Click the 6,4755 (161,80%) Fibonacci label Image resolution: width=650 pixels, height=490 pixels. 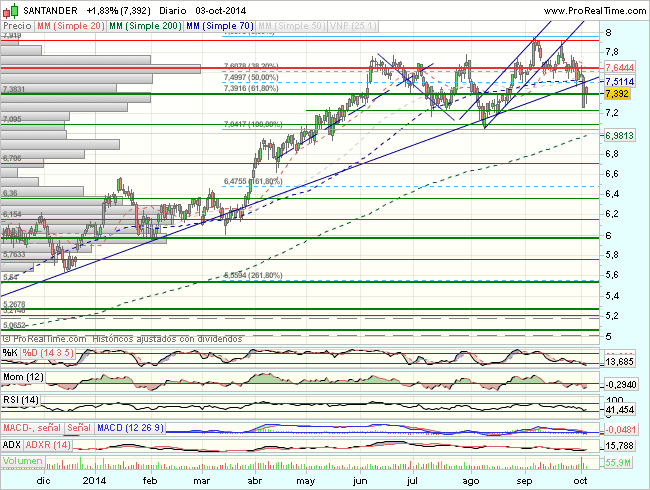click(x=253, y=181)
